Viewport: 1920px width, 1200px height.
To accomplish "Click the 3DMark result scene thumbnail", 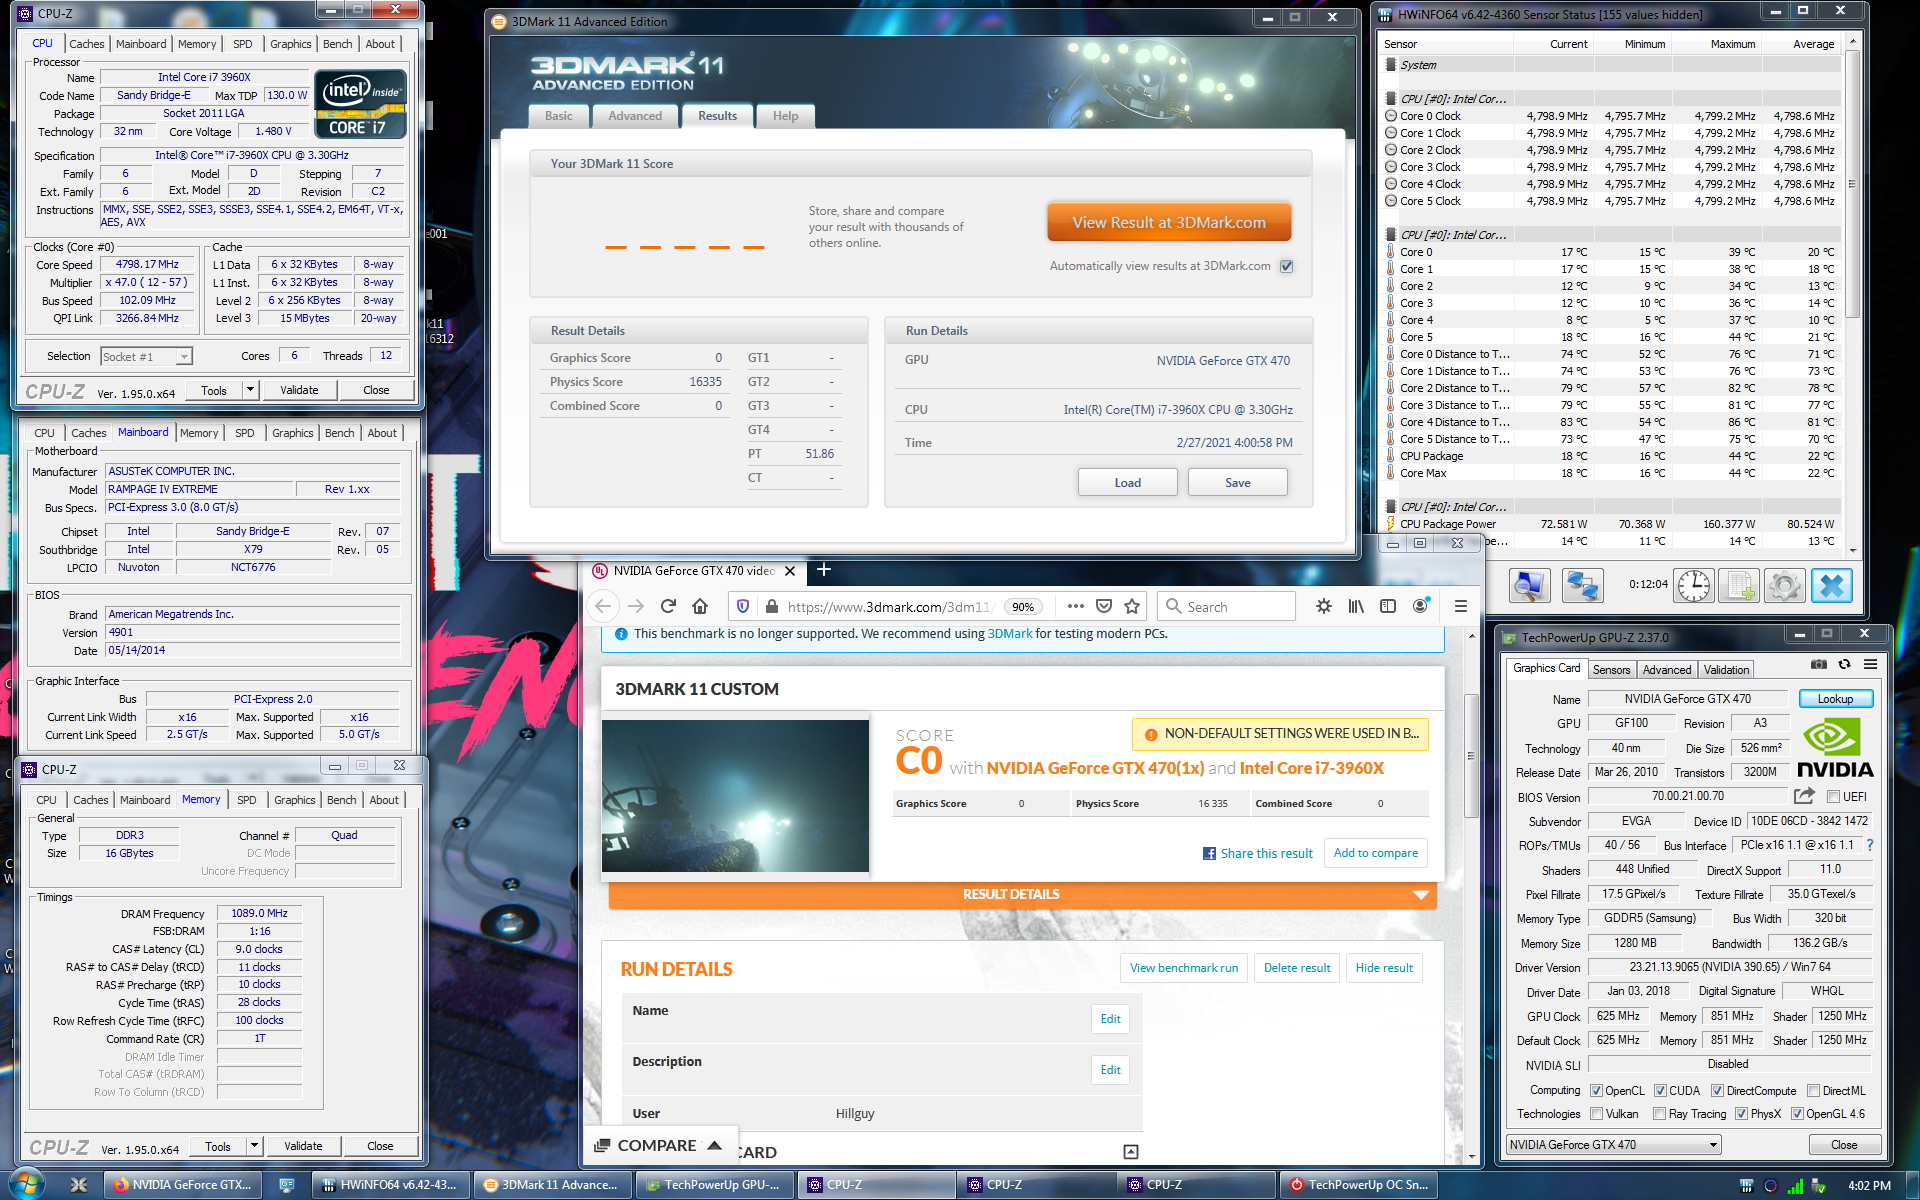I will point(735,796).
